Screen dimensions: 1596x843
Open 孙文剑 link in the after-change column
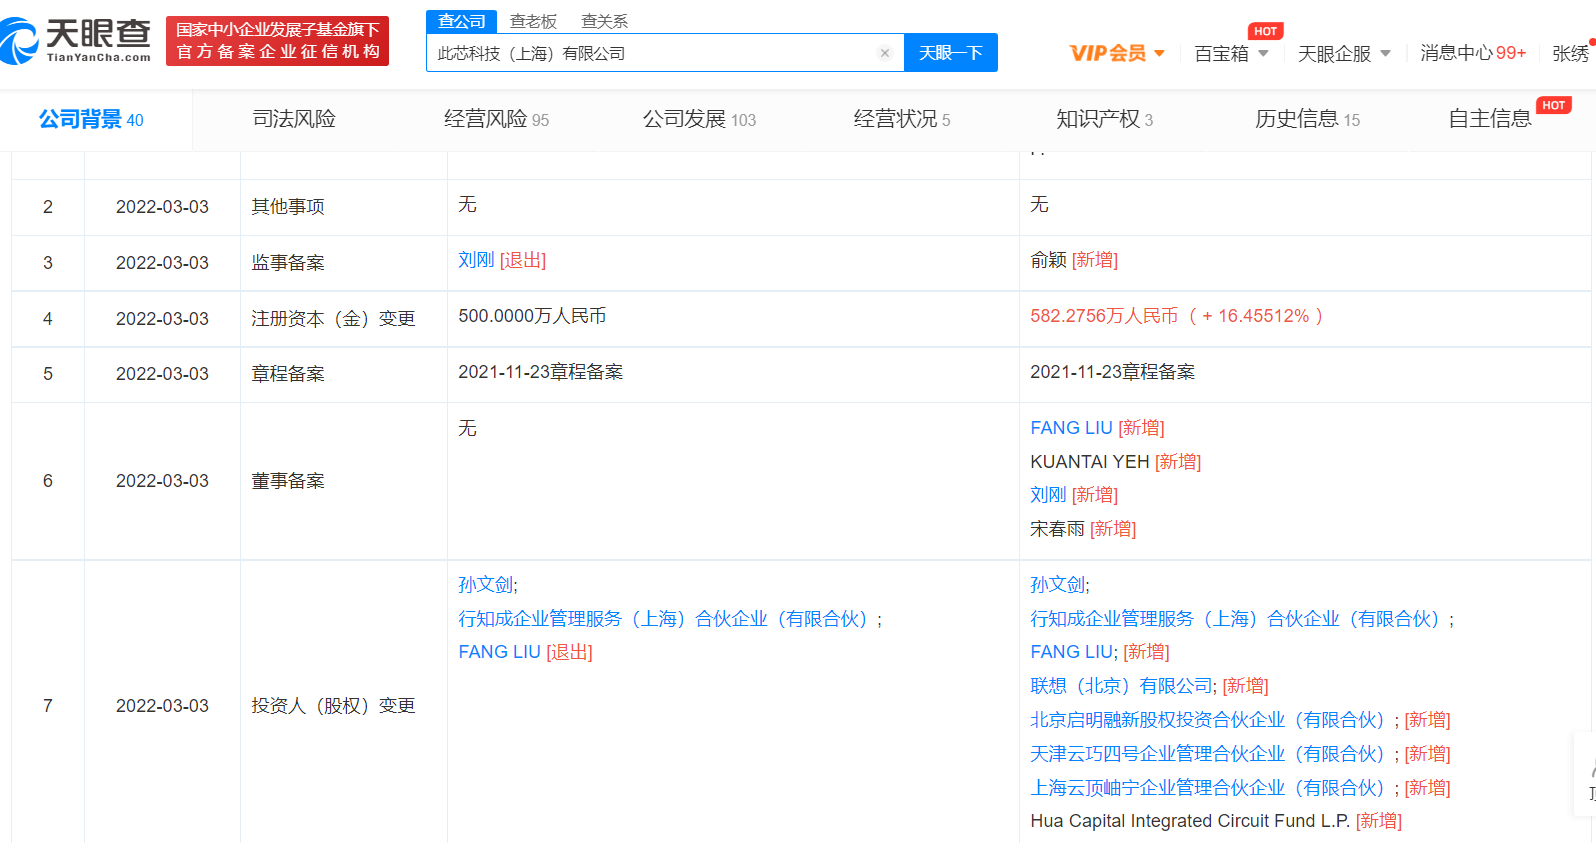[x=1057, y=585]
